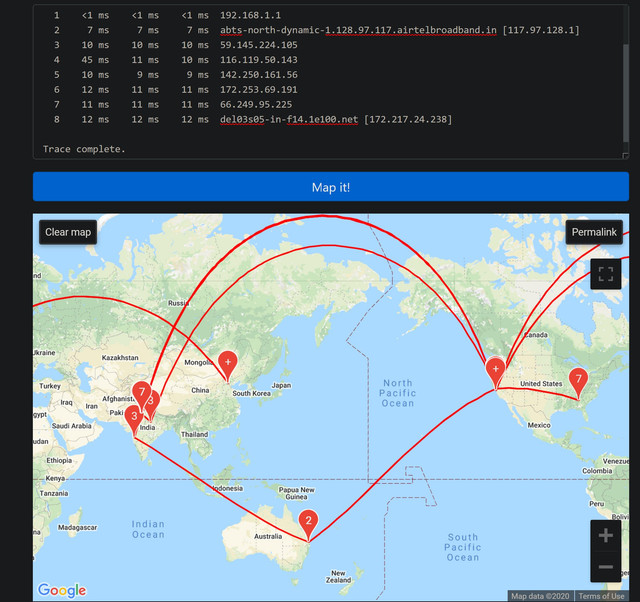This screenshot has height=602, width=640.
Task: Click IP 59.145.224.105 in hop 3
Action: coord(261,45)
